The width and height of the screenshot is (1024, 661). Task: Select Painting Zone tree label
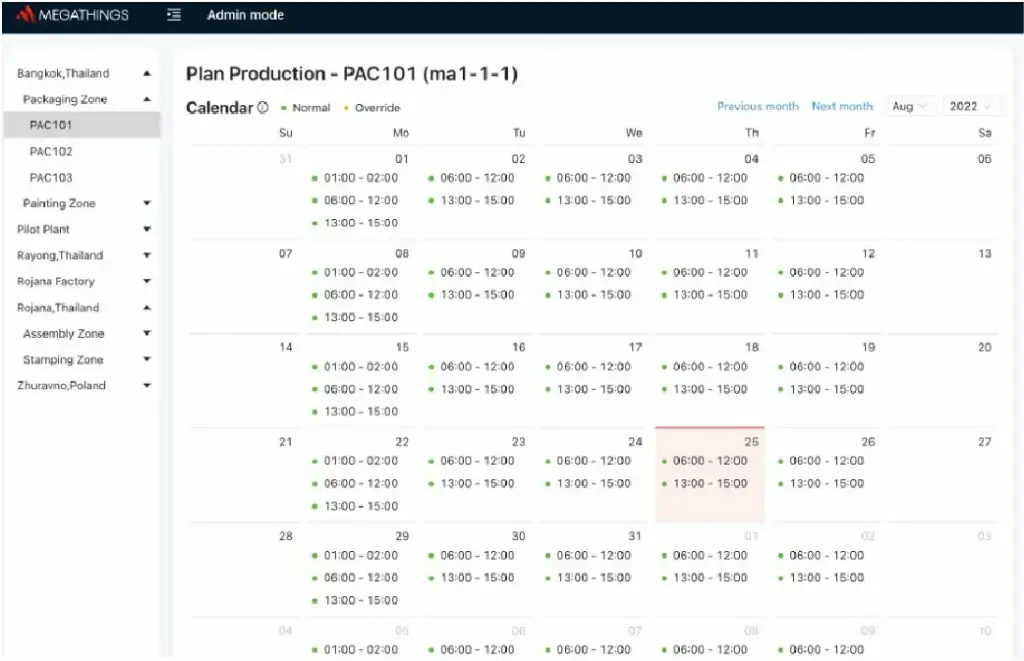[x=59, y=203]
